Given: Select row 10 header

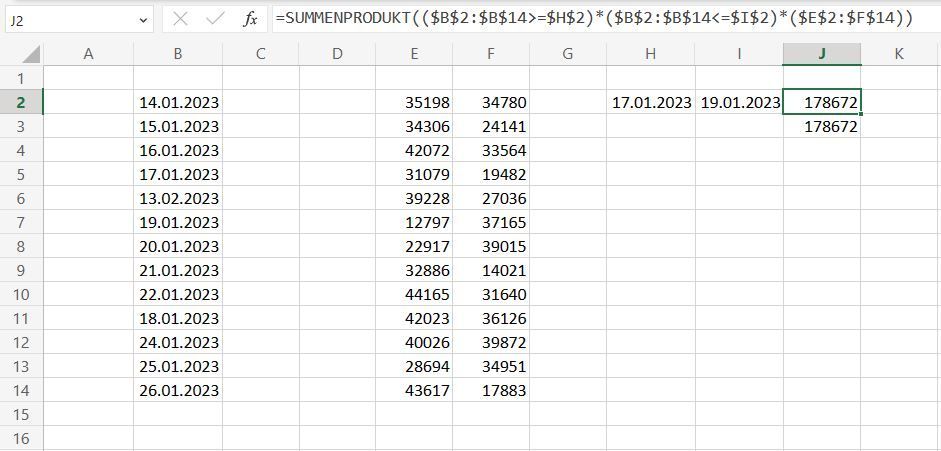Looking at the screenshot, I should pos(22,294).
